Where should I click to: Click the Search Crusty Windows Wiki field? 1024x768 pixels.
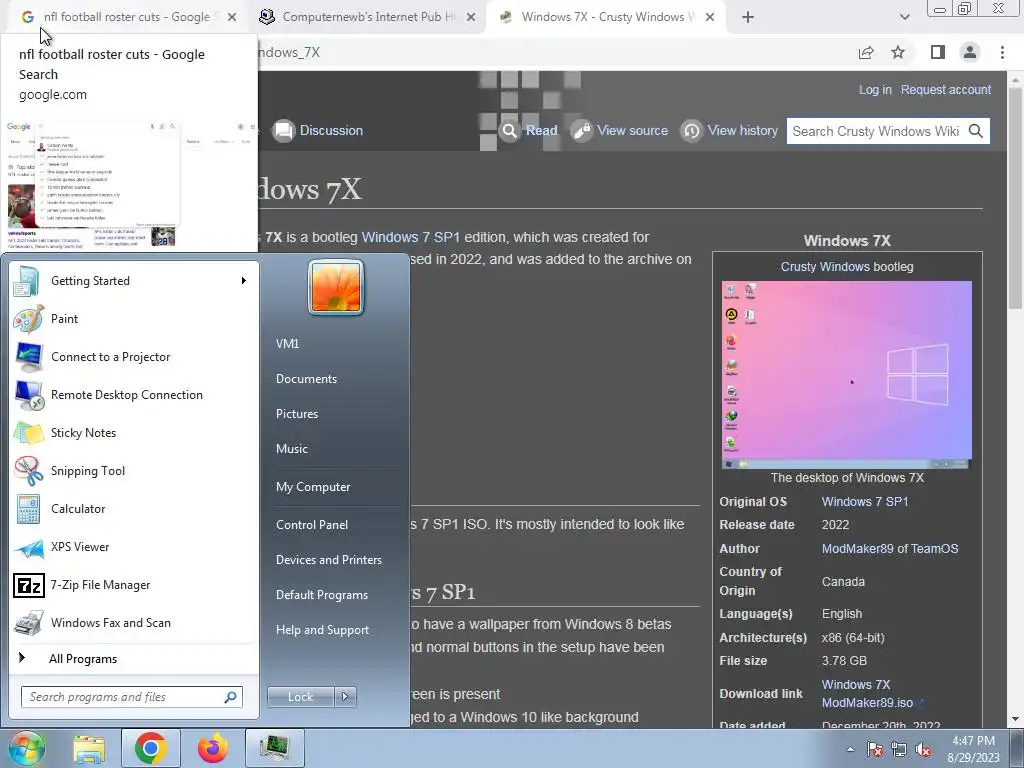point(876,131)
